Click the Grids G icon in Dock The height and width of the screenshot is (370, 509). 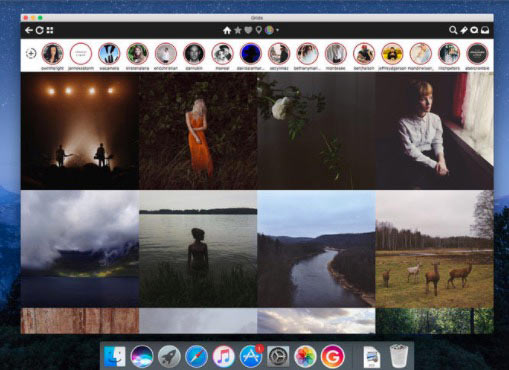point(332,356)
